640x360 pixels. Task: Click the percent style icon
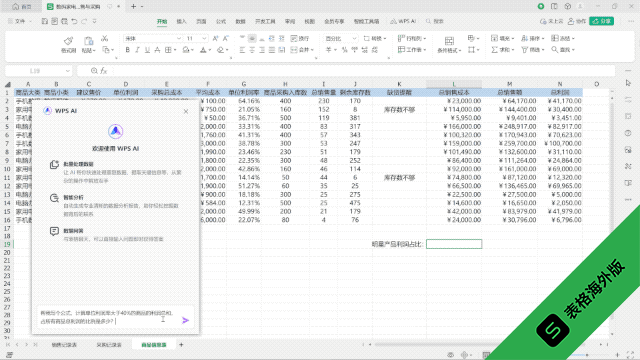(345, 50)
